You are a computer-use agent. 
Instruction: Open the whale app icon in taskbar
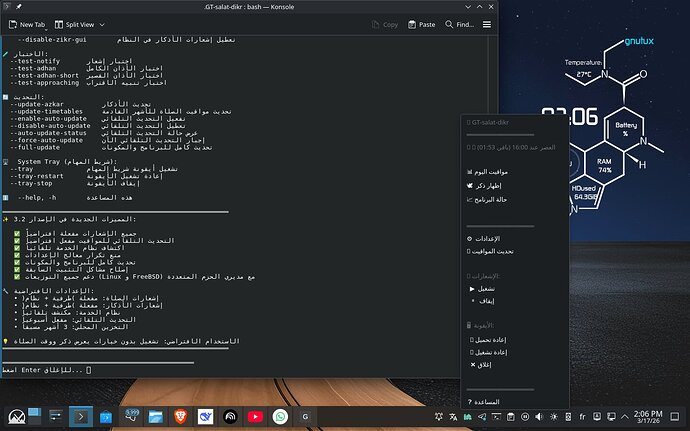click(x=205, y=416)
